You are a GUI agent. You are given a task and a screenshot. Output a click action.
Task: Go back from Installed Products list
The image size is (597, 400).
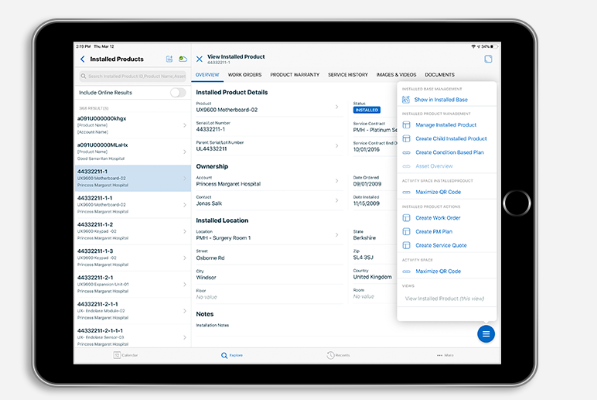[83, 59]
